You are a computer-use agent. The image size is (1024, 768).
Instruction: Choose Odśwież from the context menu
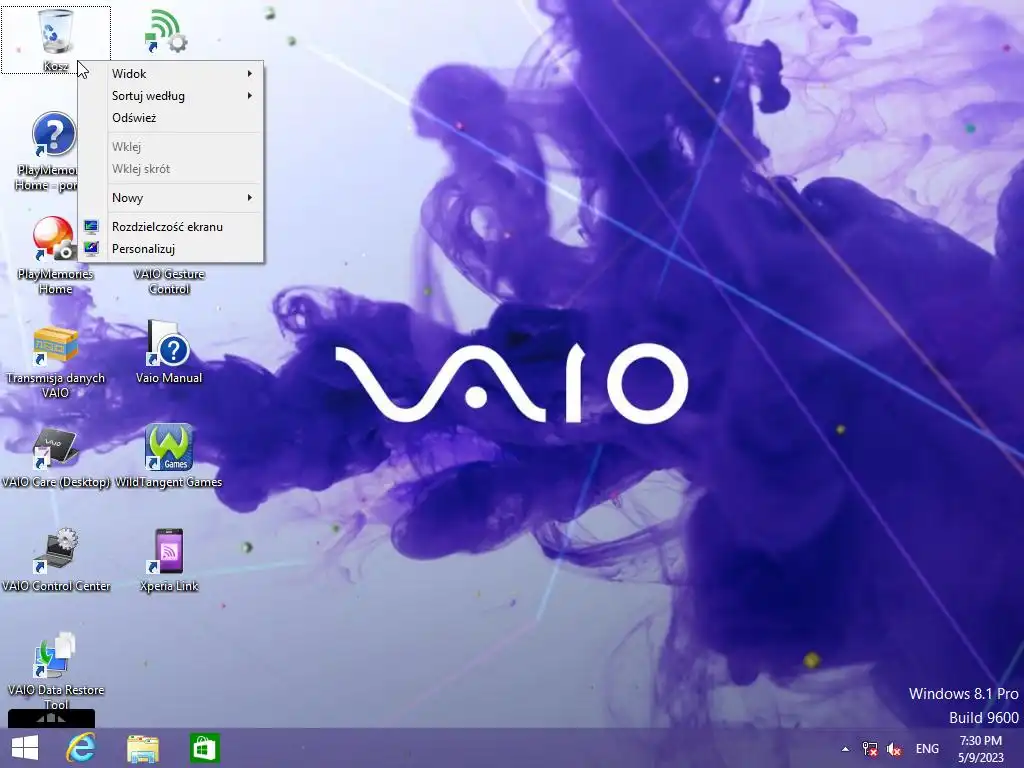point(171,118)
